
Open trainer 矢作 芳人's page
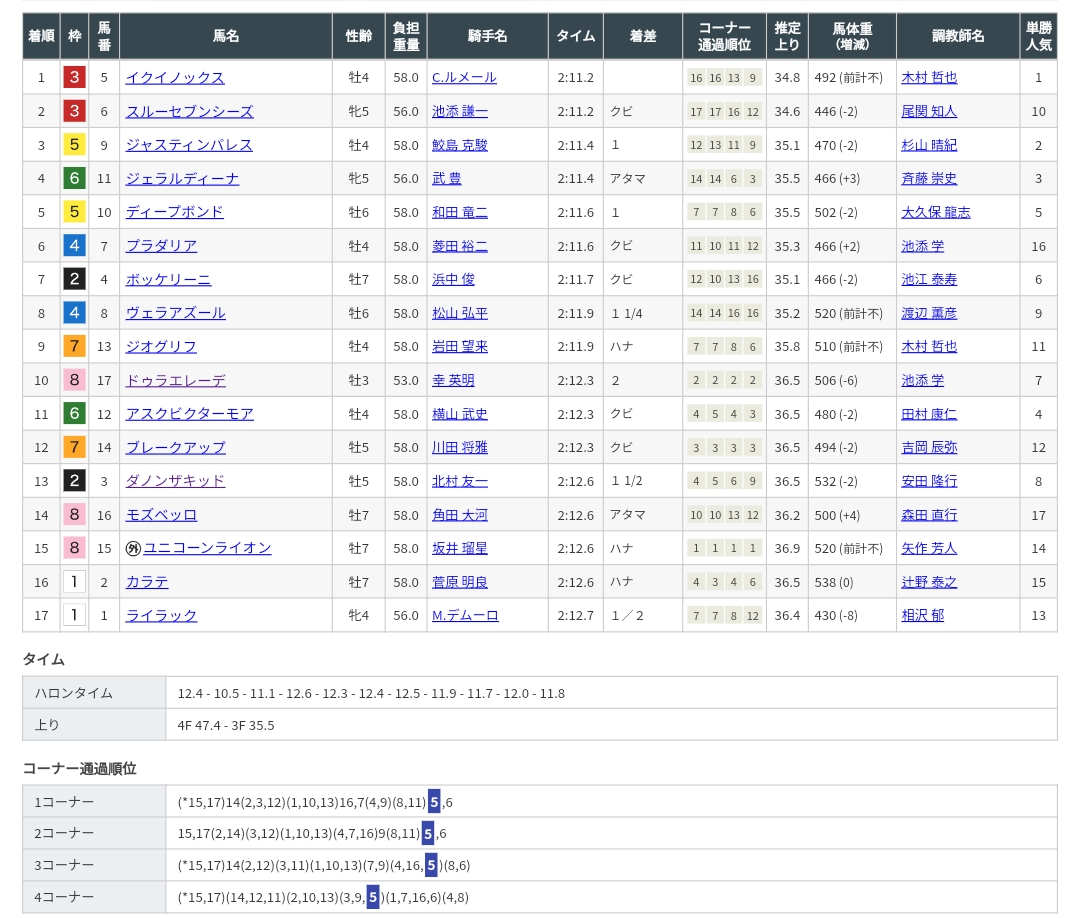(929, 548)
